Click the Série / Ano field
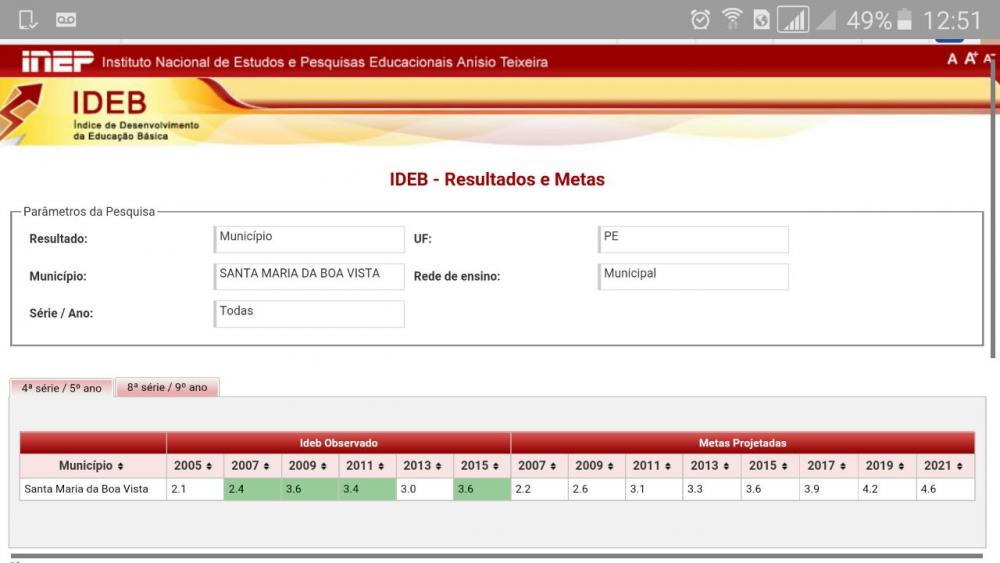 309,313
